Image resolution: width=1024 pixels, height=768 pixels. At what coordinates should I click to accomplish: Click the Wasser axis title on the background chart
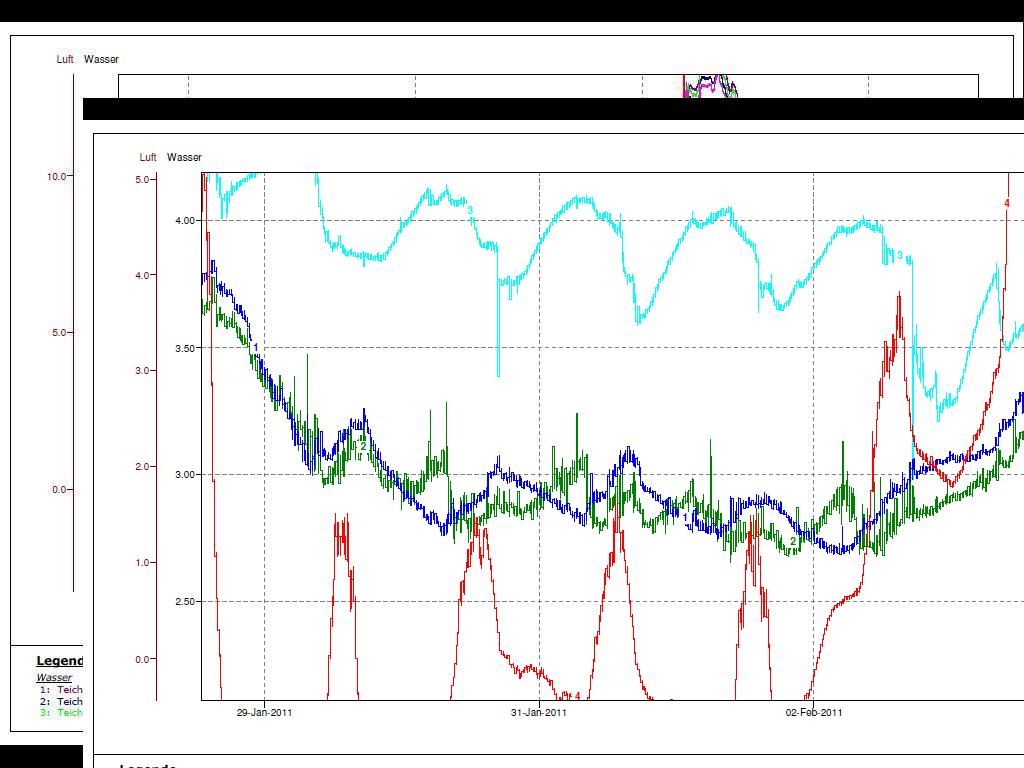(x=101, y=59)
